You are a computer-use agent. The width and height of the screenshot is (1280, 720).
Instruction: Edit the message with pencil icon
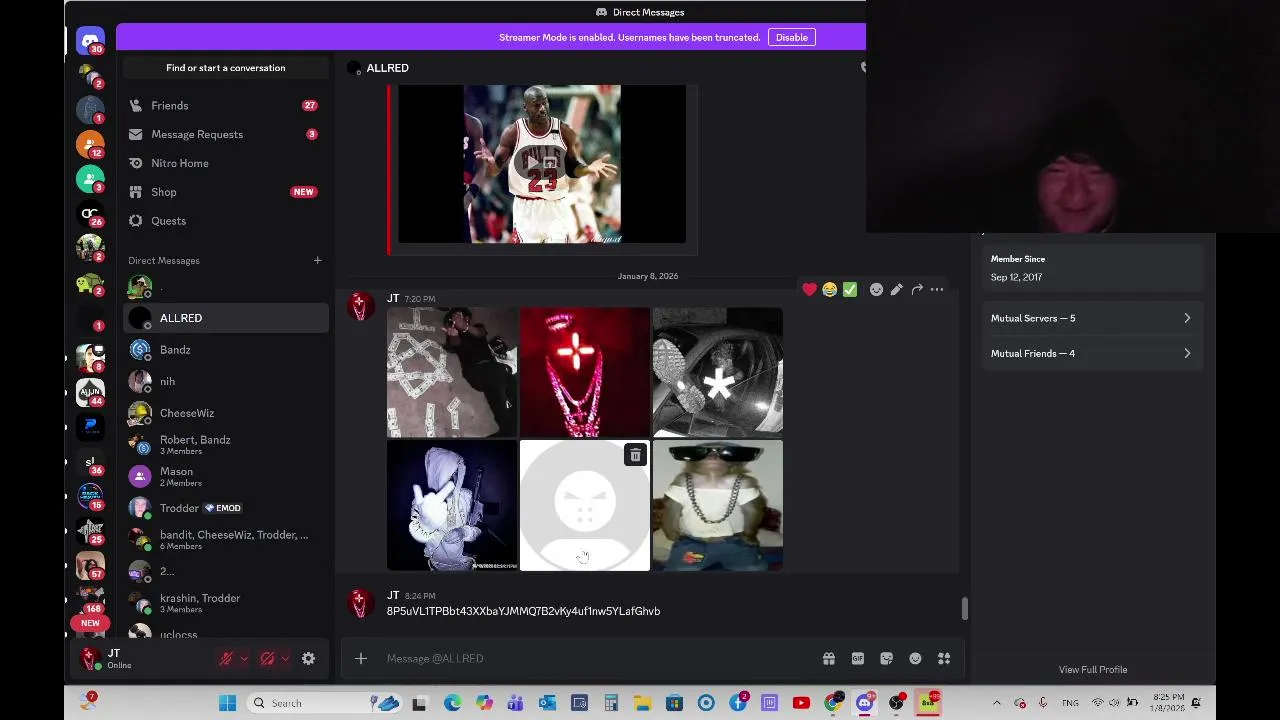click(x=896, y=290)
